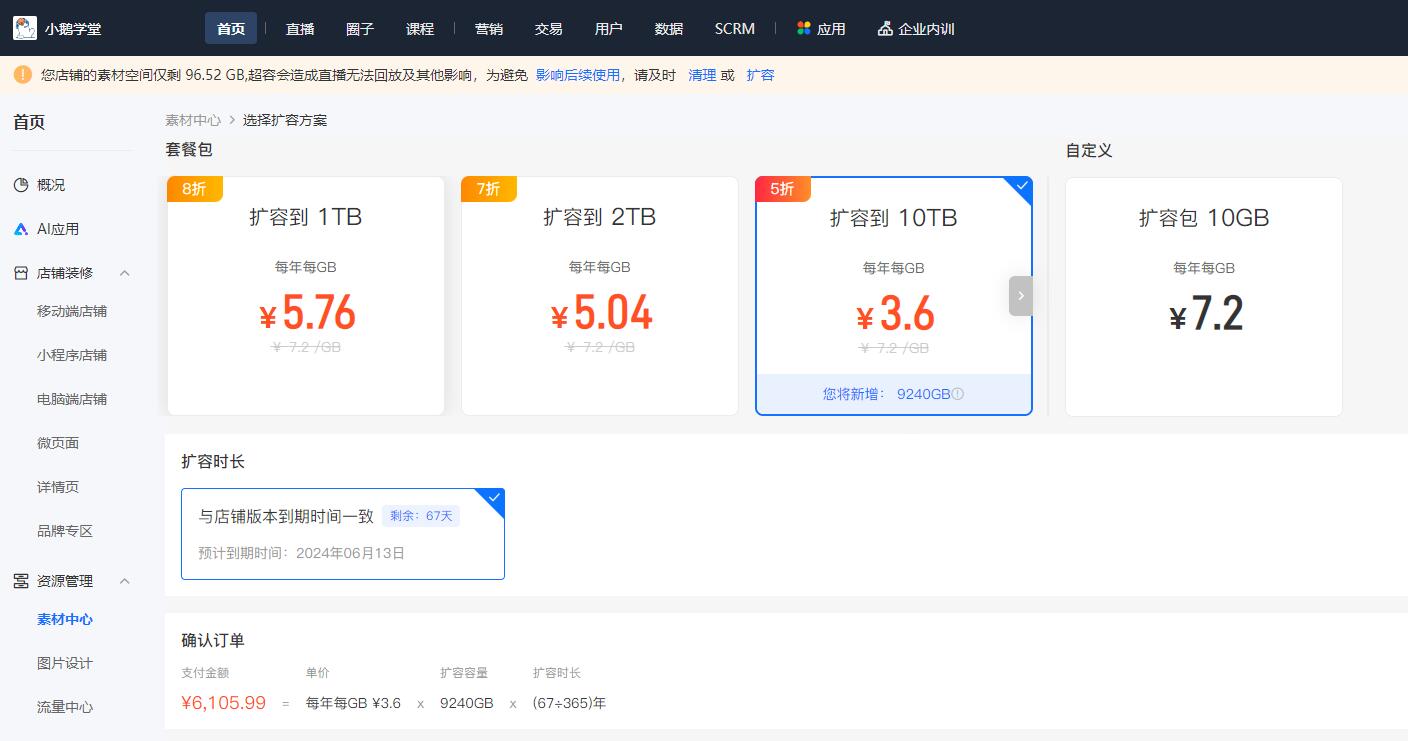1408x741 pixels.
Task: Click the 店铺装修 shop icon
Action: [x=21, y=273]
